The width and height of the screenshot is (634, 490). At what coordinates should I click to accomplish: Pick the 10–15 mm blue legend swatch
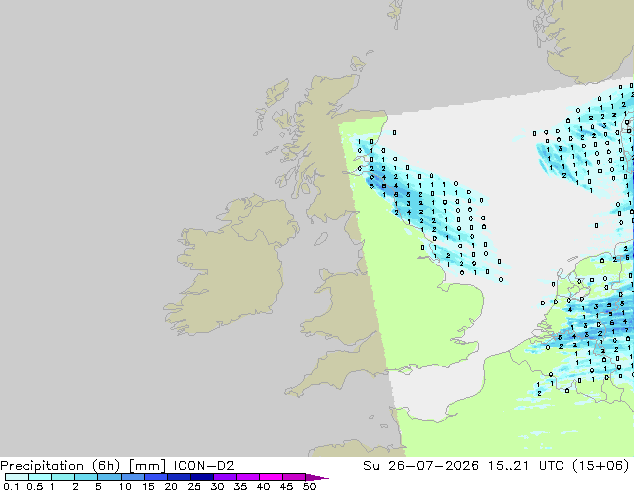click(132, 477)
